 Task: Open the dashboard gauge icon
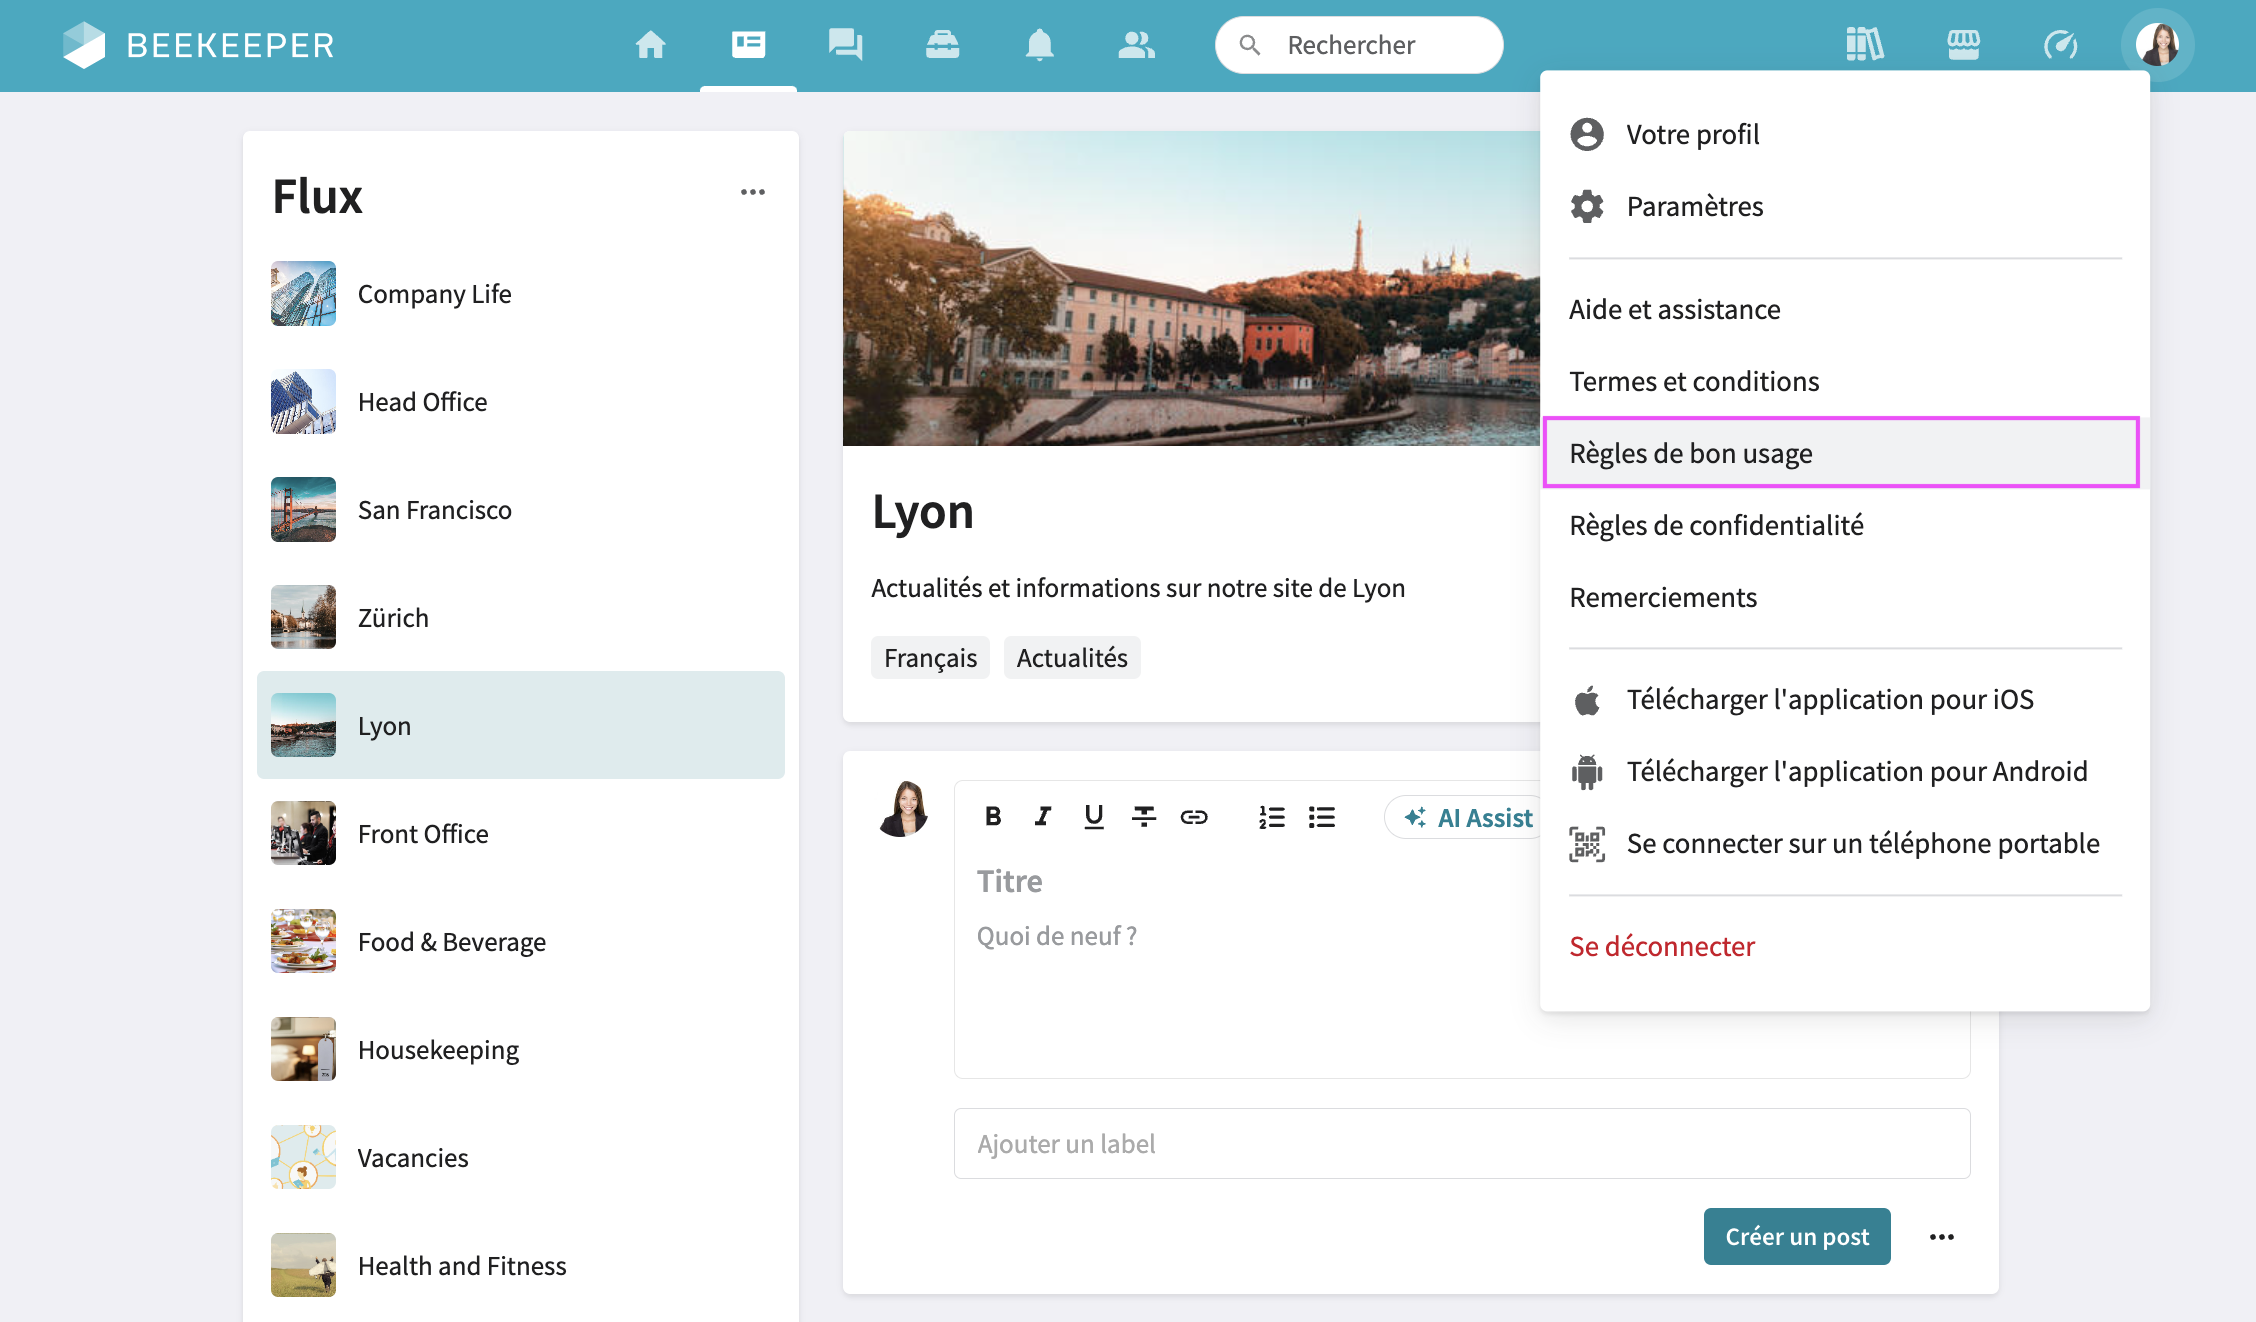coord(2060,45)
